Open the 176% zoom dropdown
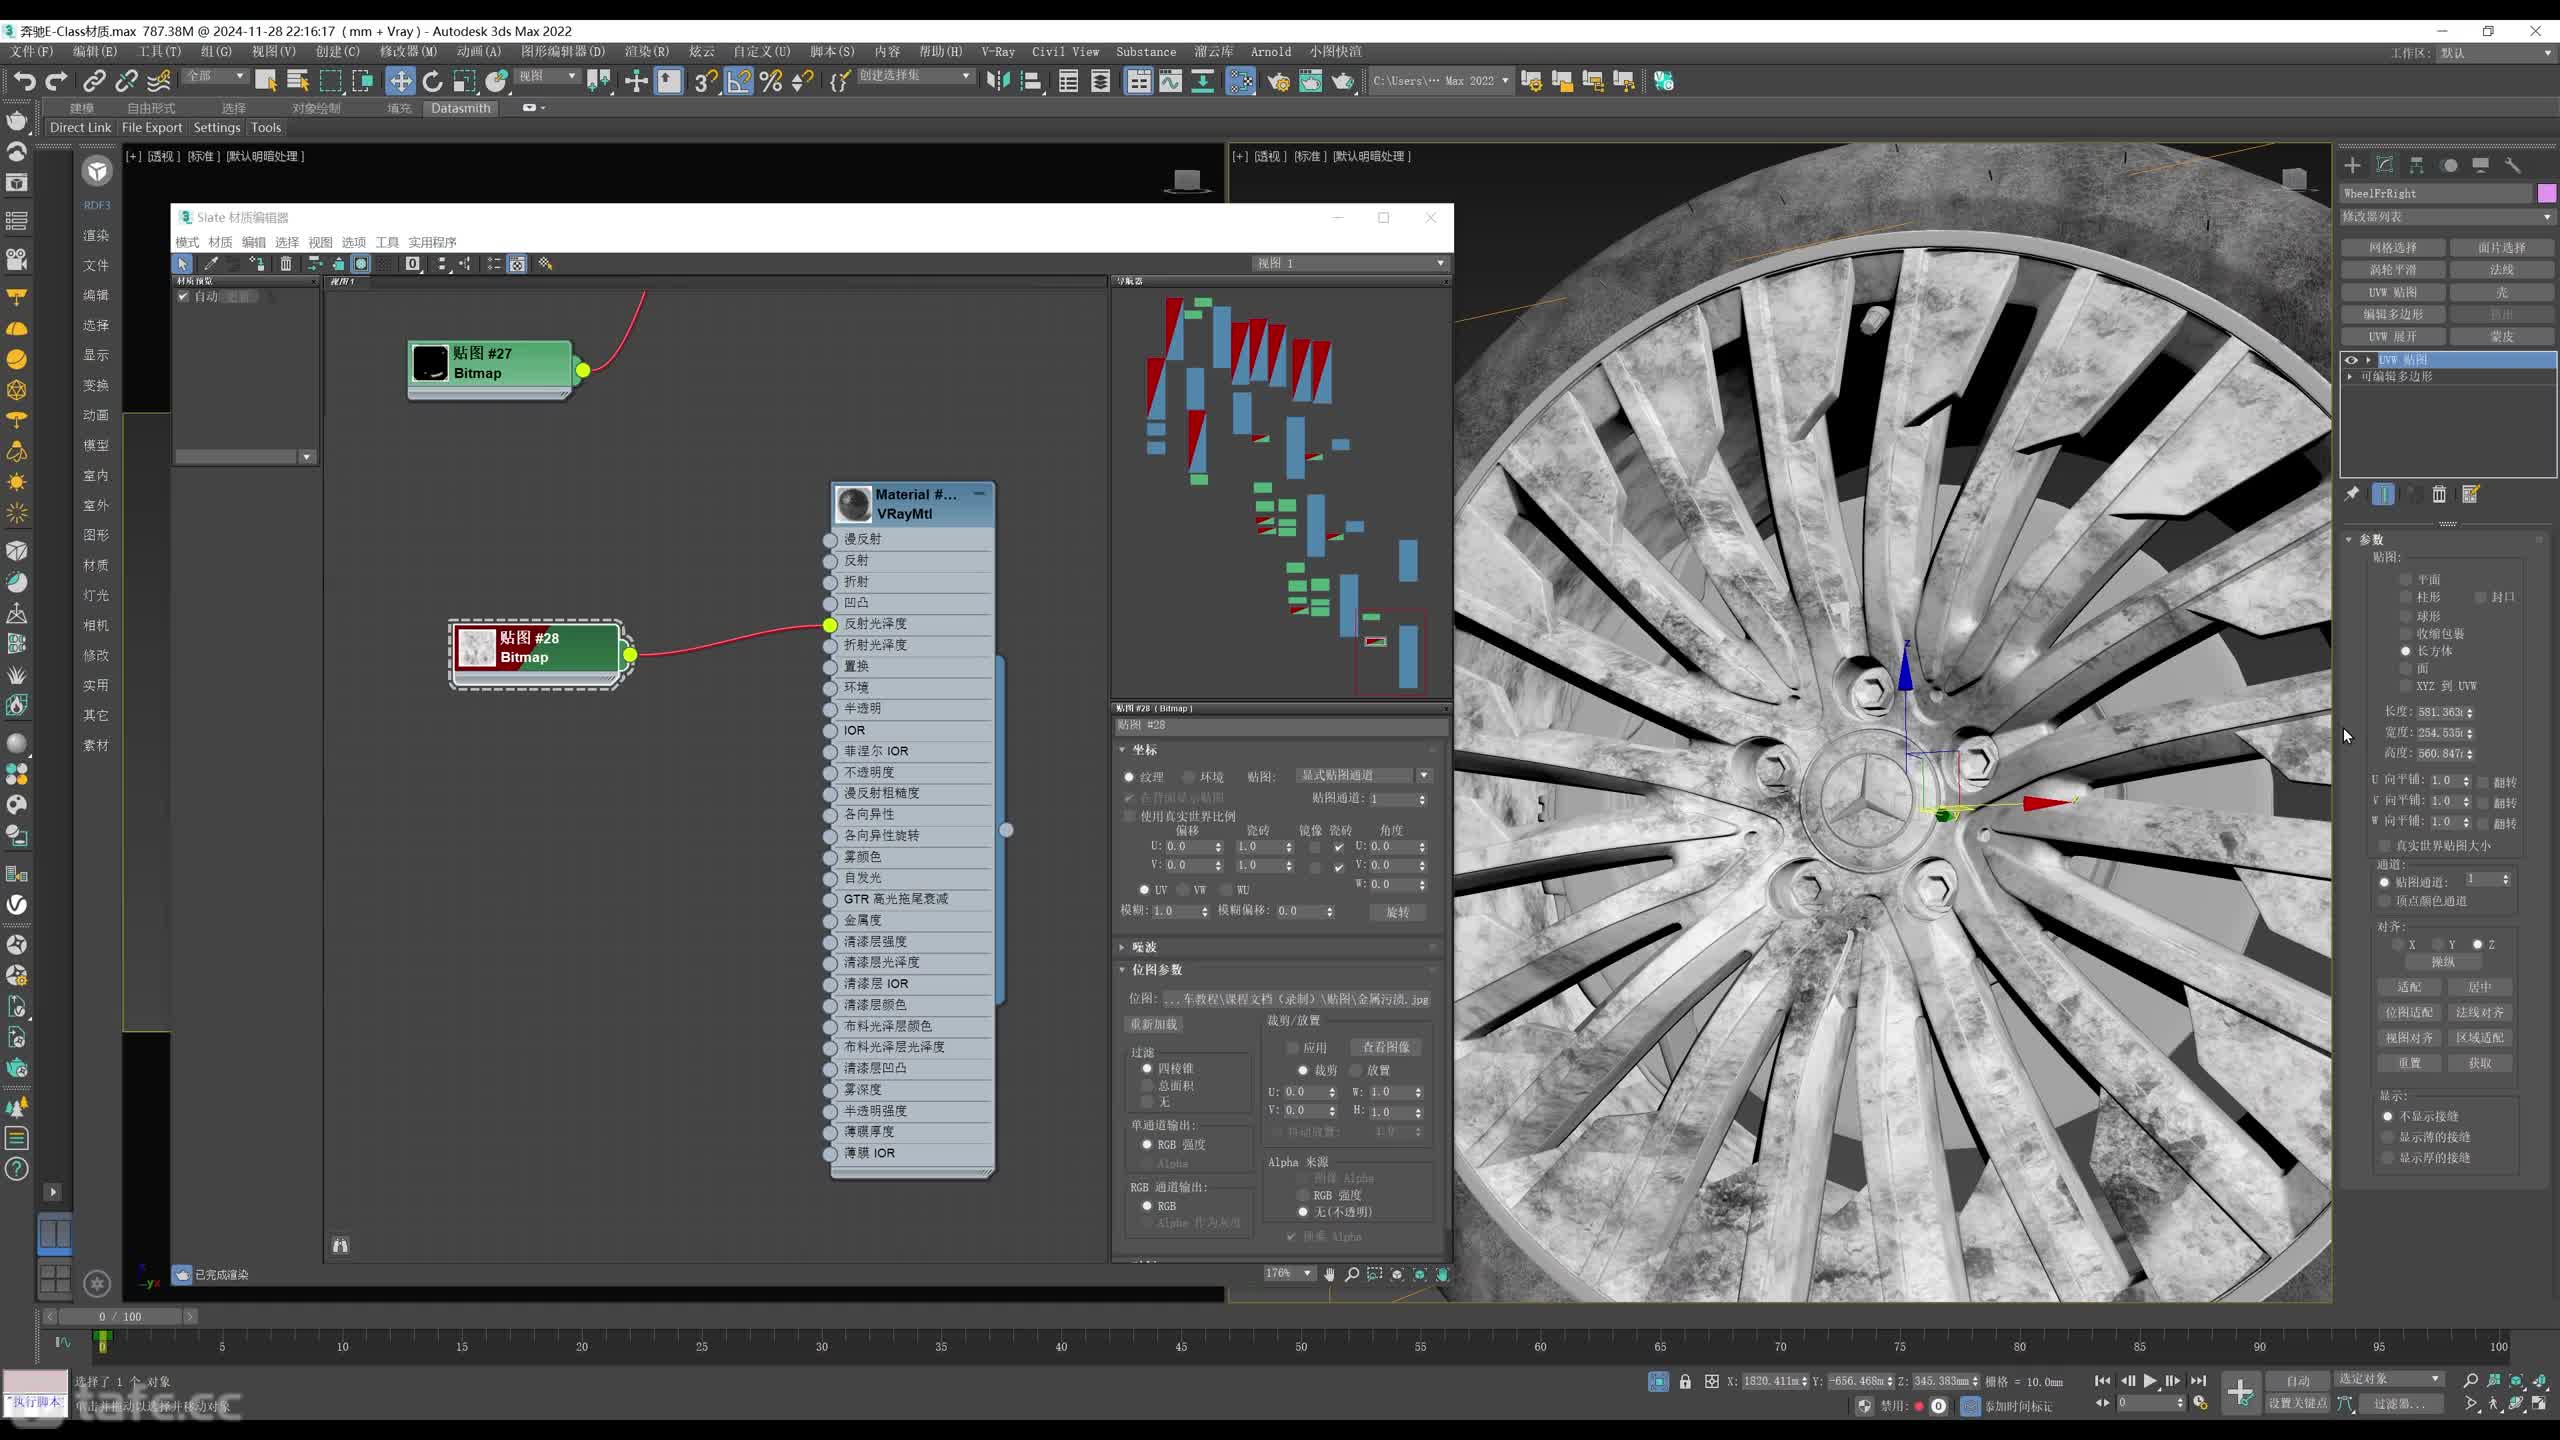 click(x=1288, y=1273)
